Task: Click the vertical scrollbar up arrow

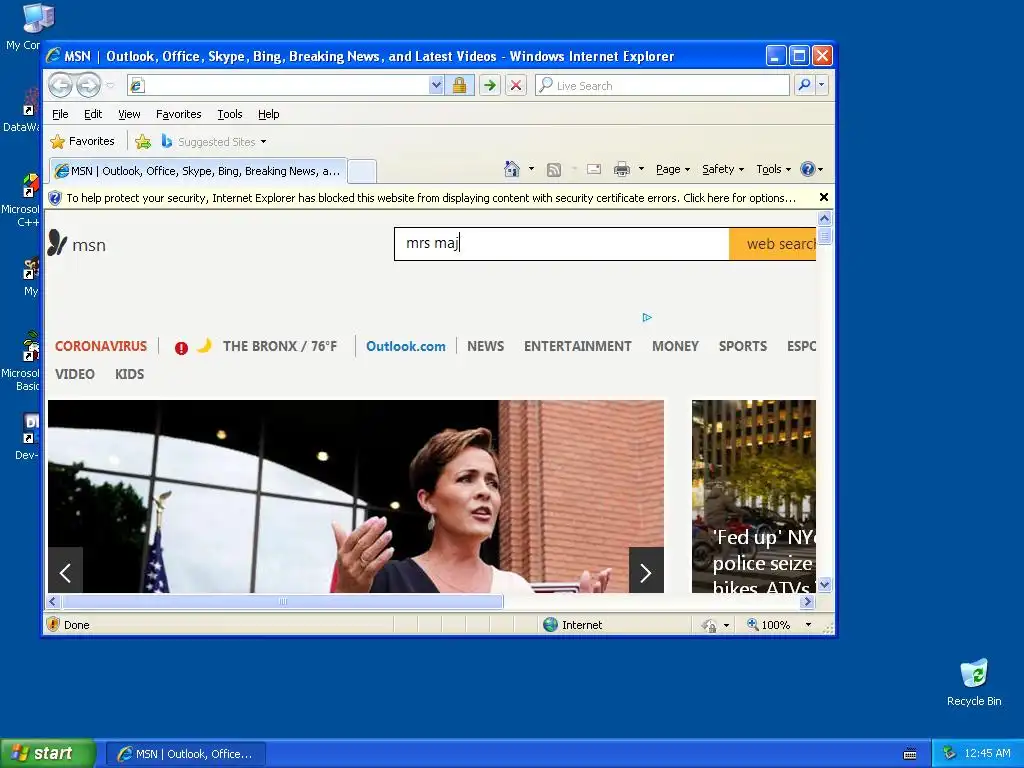Action: click(x=824, y=219)
